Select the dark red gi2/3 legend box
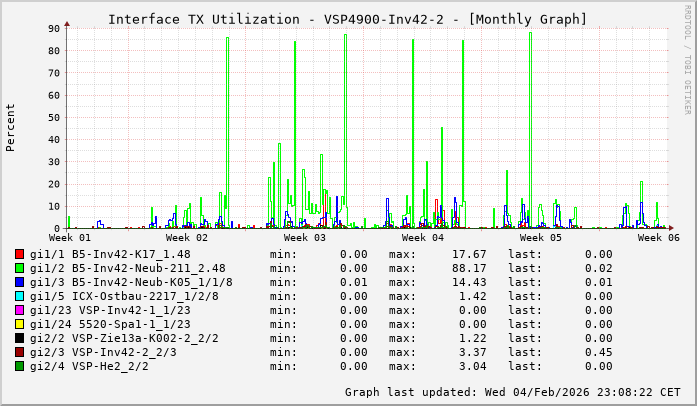697x406 pixels. tap(20, 353)
